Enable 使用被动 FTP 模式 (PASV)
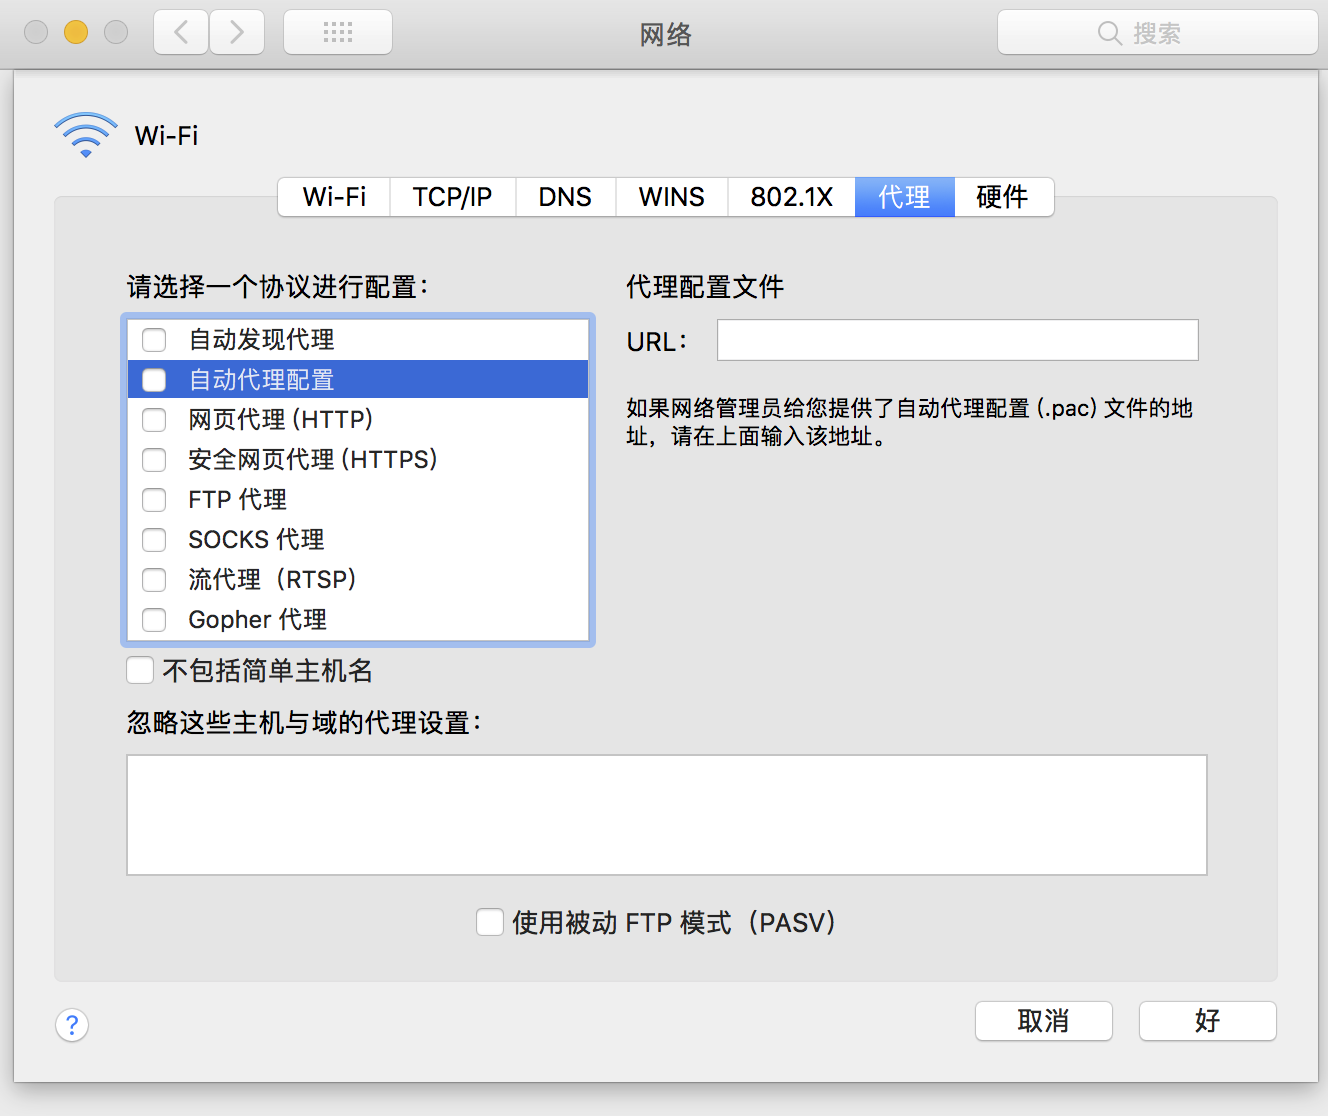This screenshot has width=1328, height=1116. coord(490,922)
